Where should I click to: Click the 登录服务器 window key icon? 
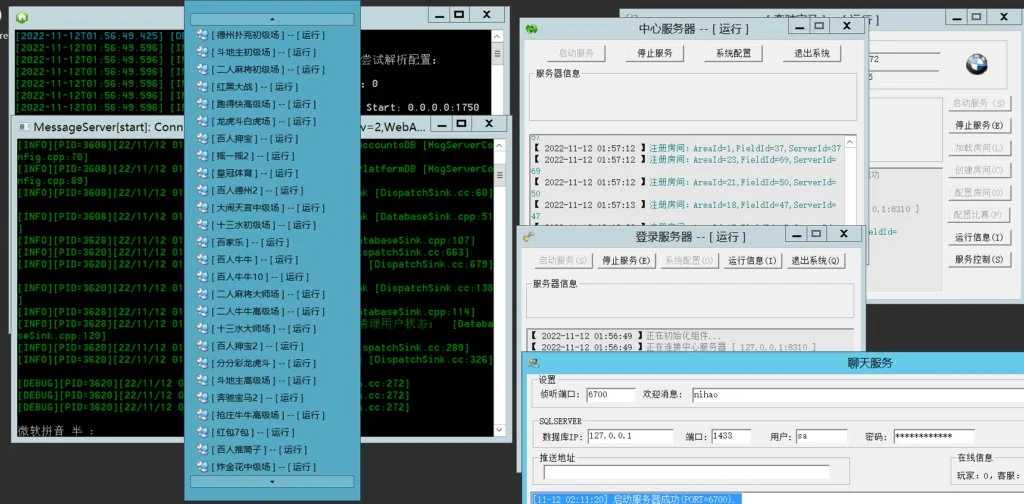click(528, 237)
